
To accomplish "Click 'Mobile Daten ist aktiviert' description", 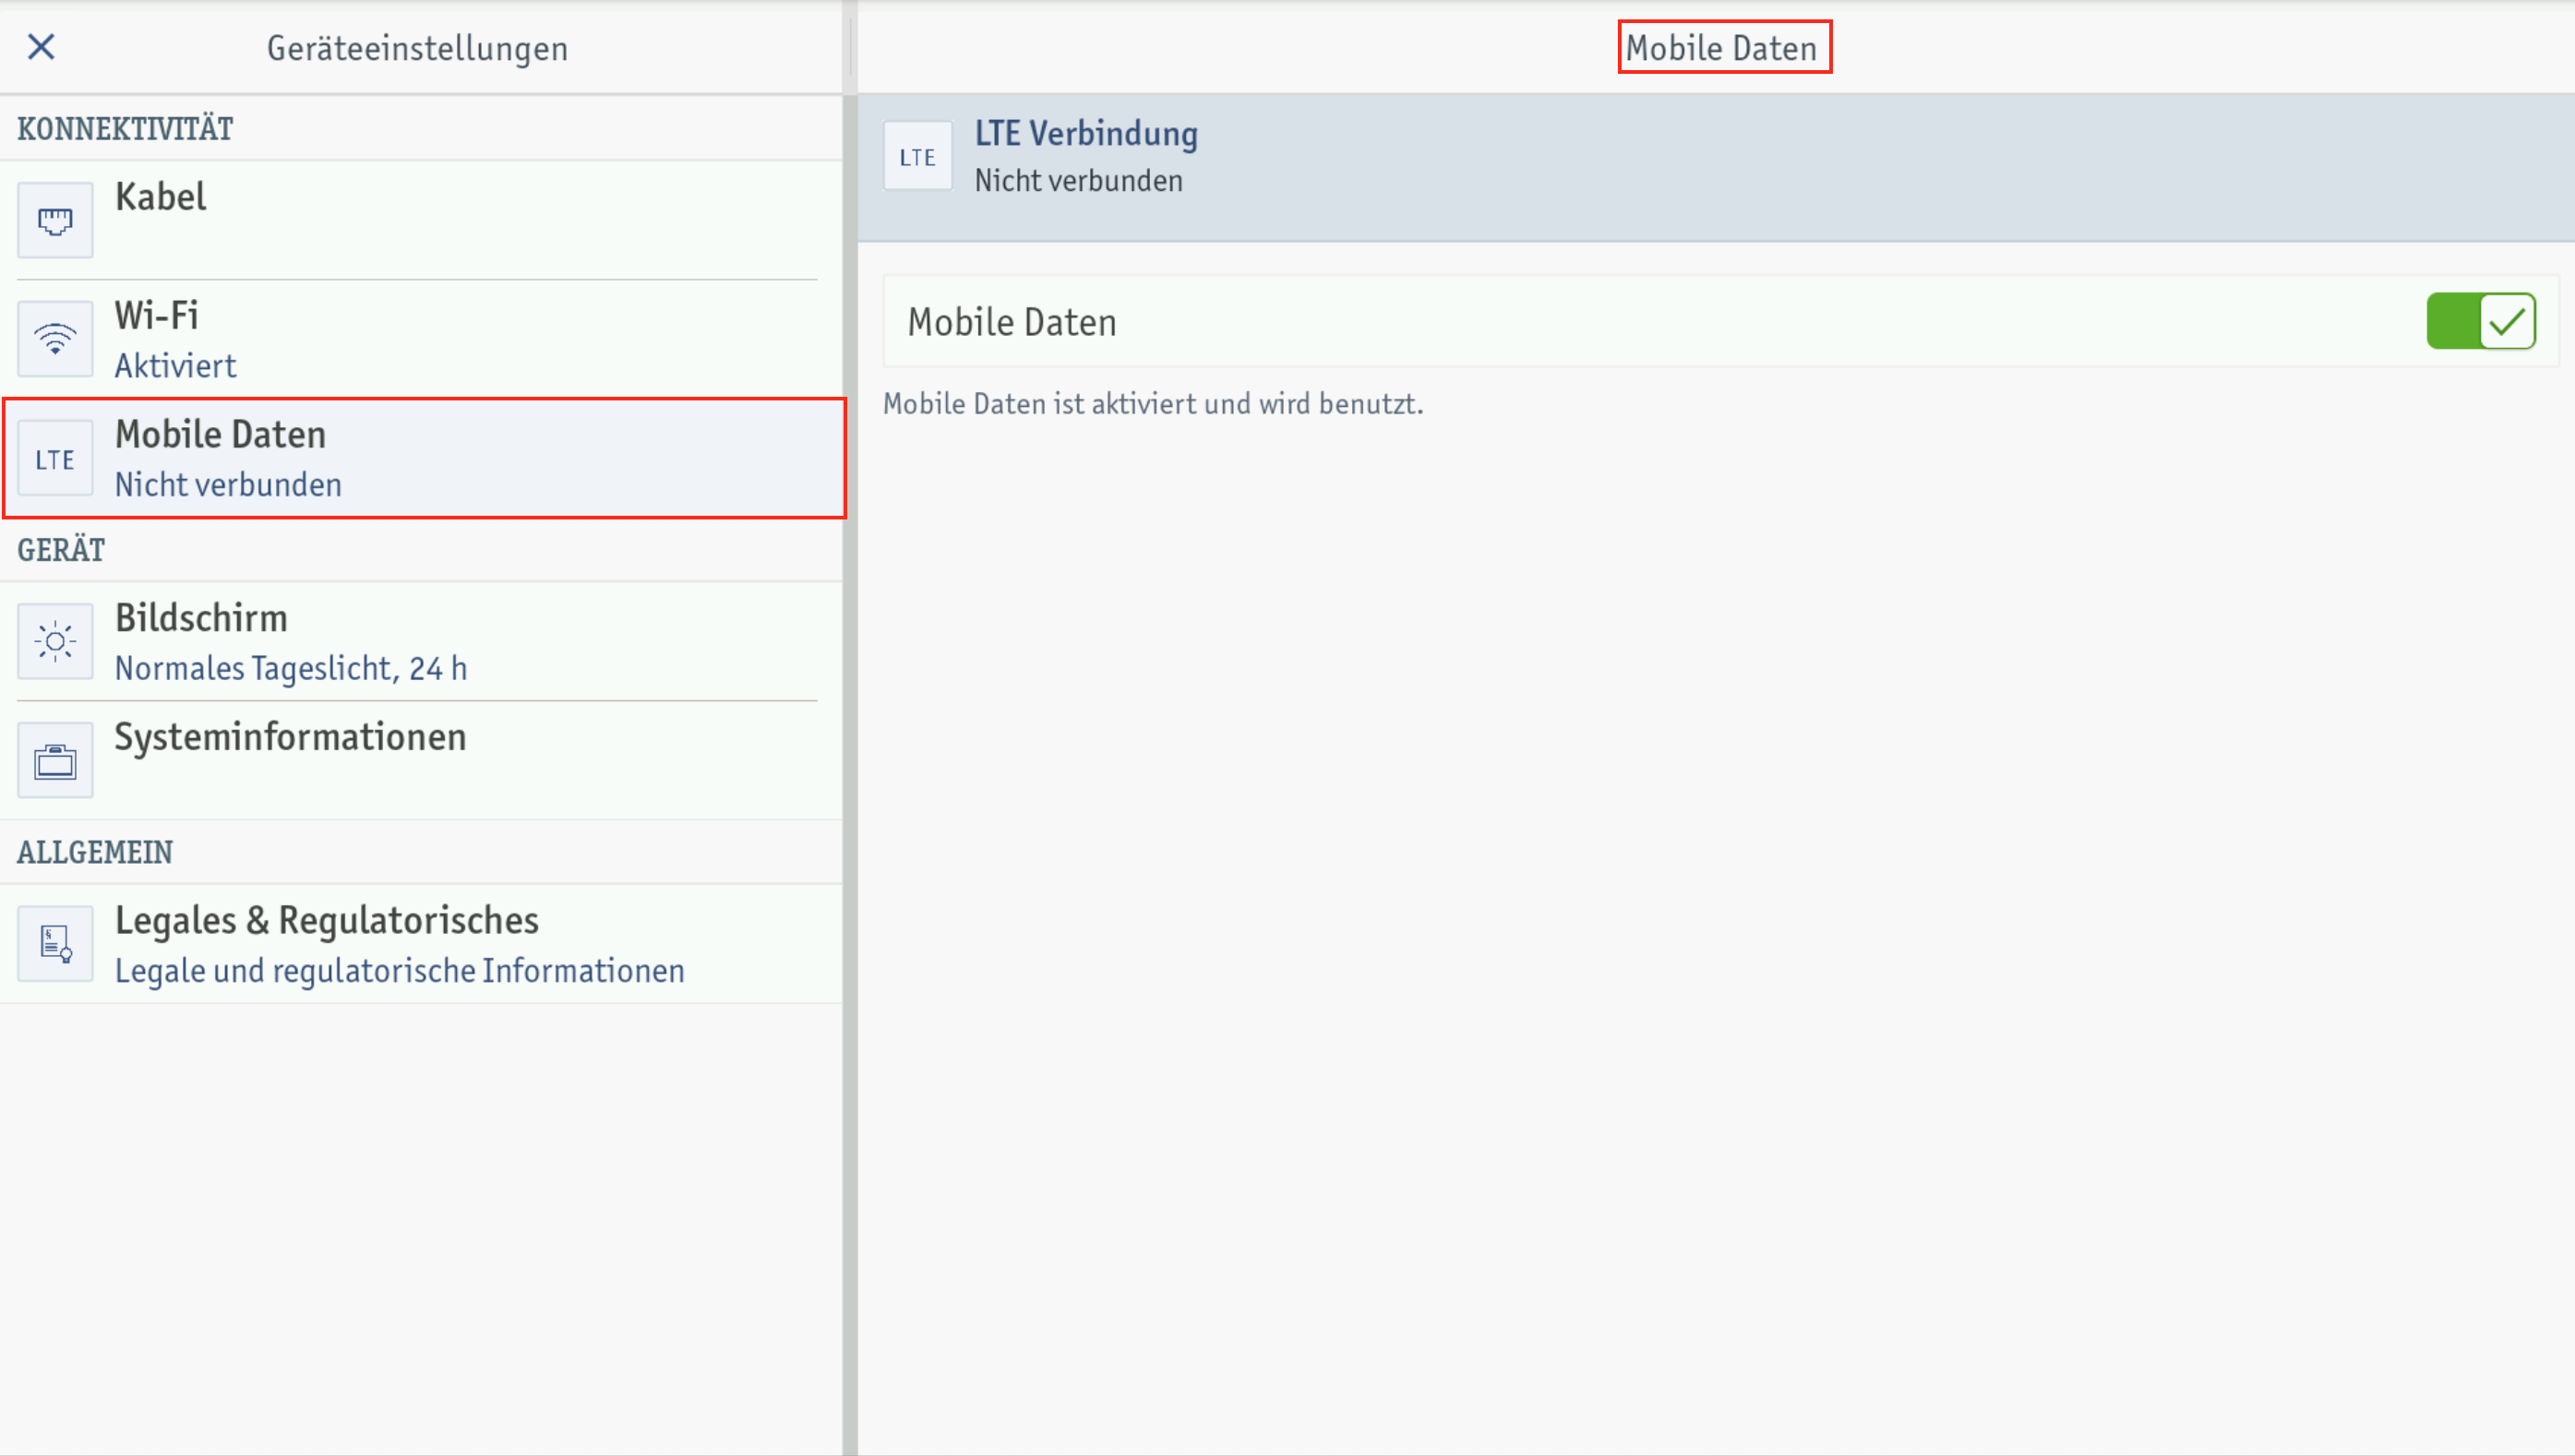I will (1153, 404).
